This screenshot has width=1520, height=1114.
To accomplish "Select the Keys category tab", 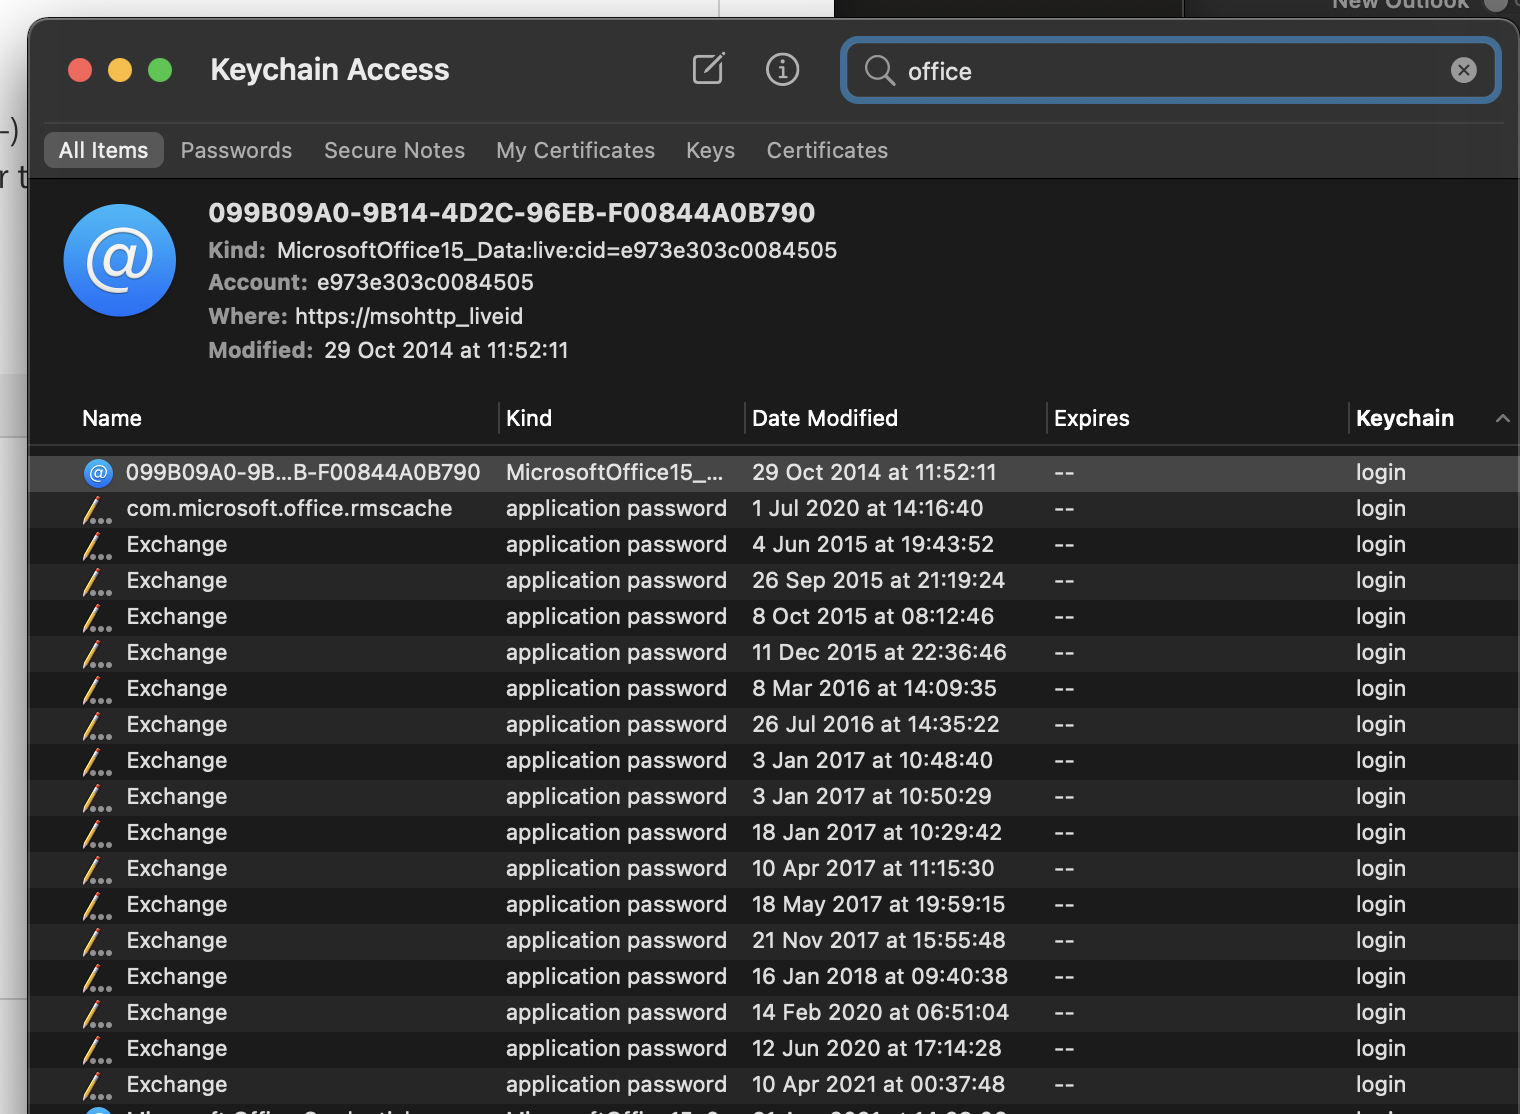I will click(710, 150).
